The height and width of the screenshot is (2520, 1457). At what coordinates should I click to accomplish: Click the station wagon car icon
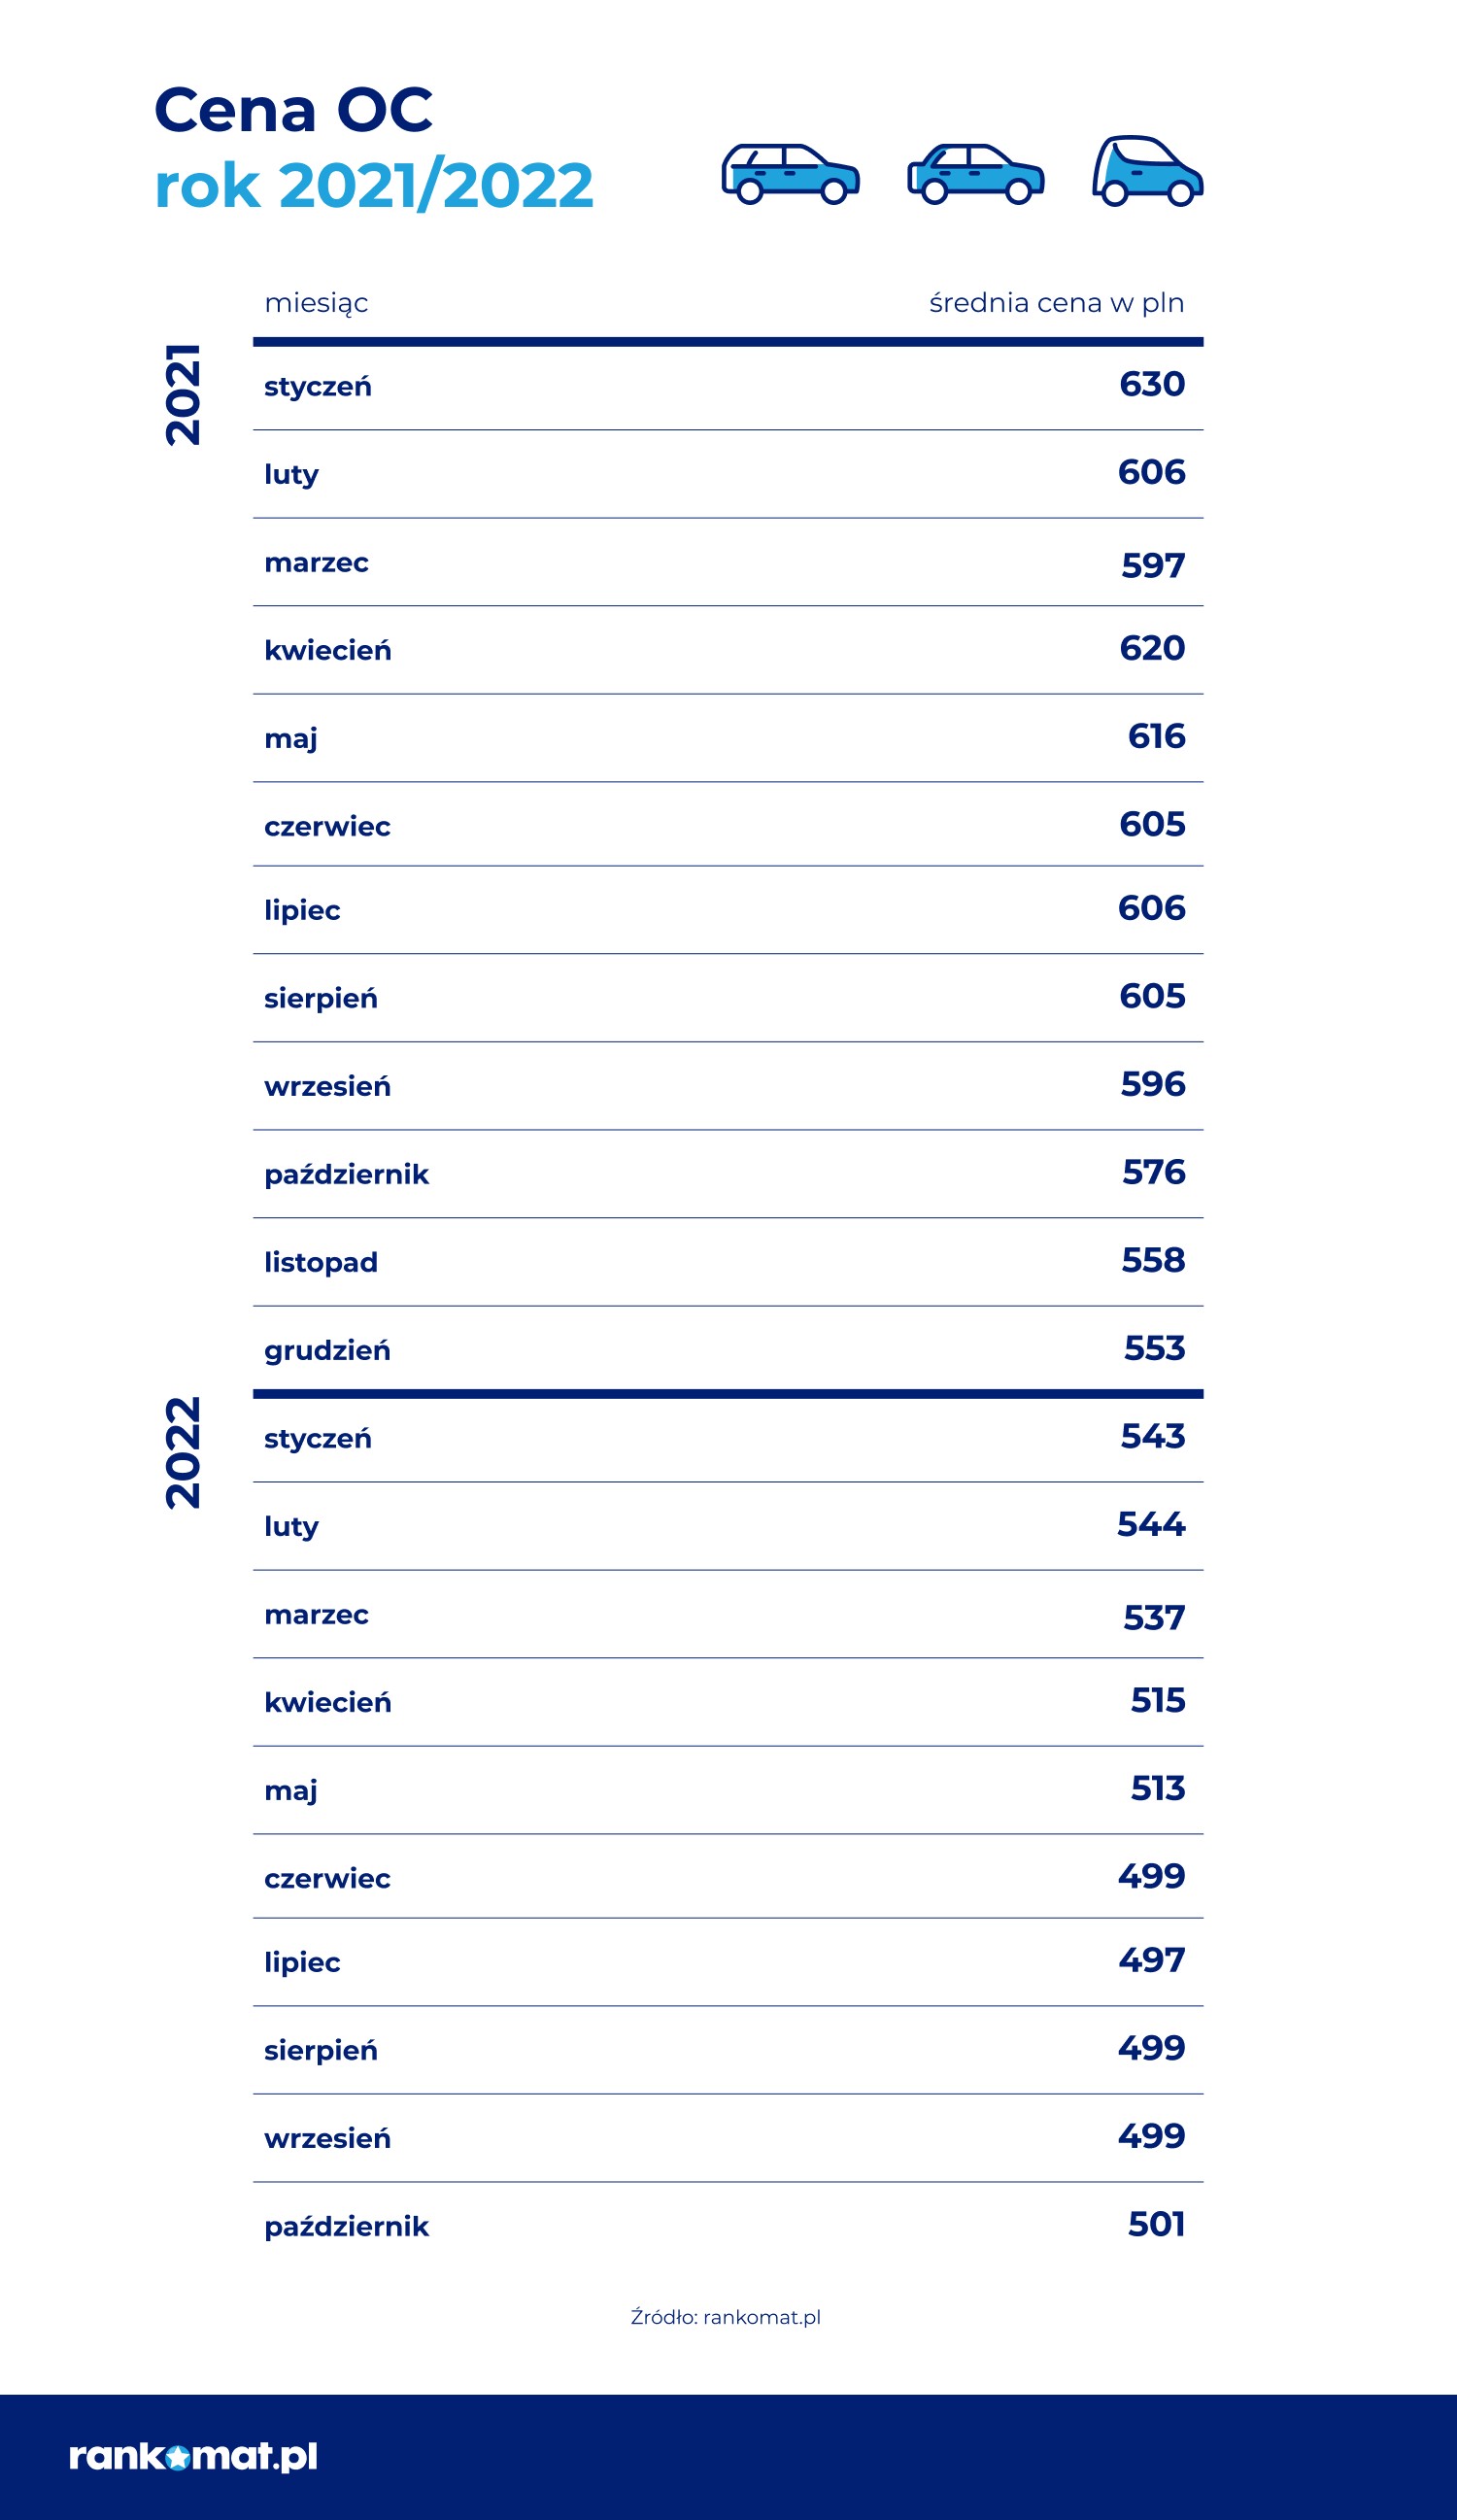[790, 174]
